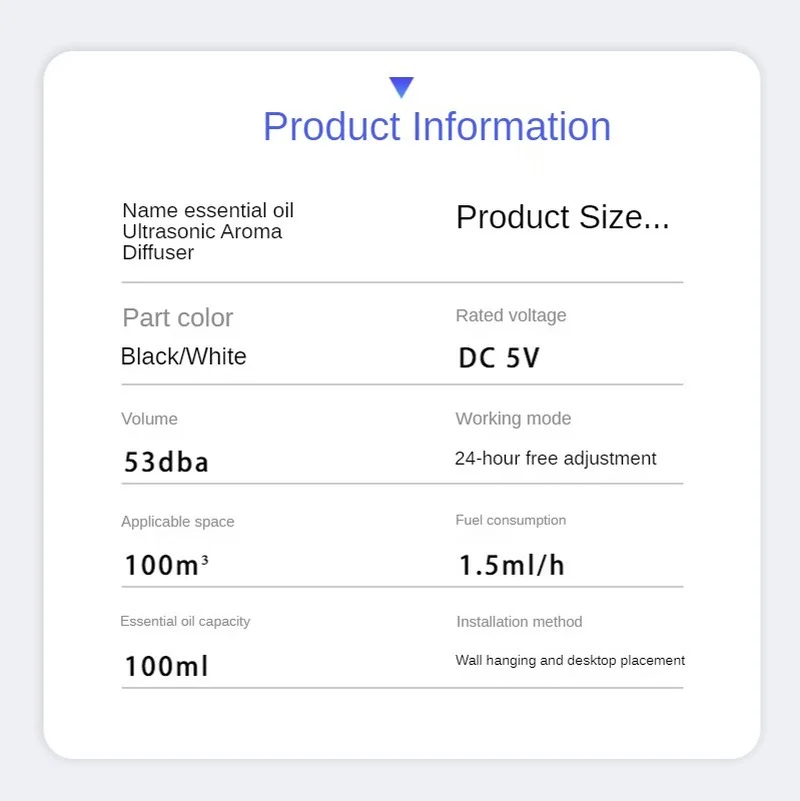Image resolution: width=800 pixels, height=801 pixels.
Task: Click the Volume label
Action: coord(149,419)
